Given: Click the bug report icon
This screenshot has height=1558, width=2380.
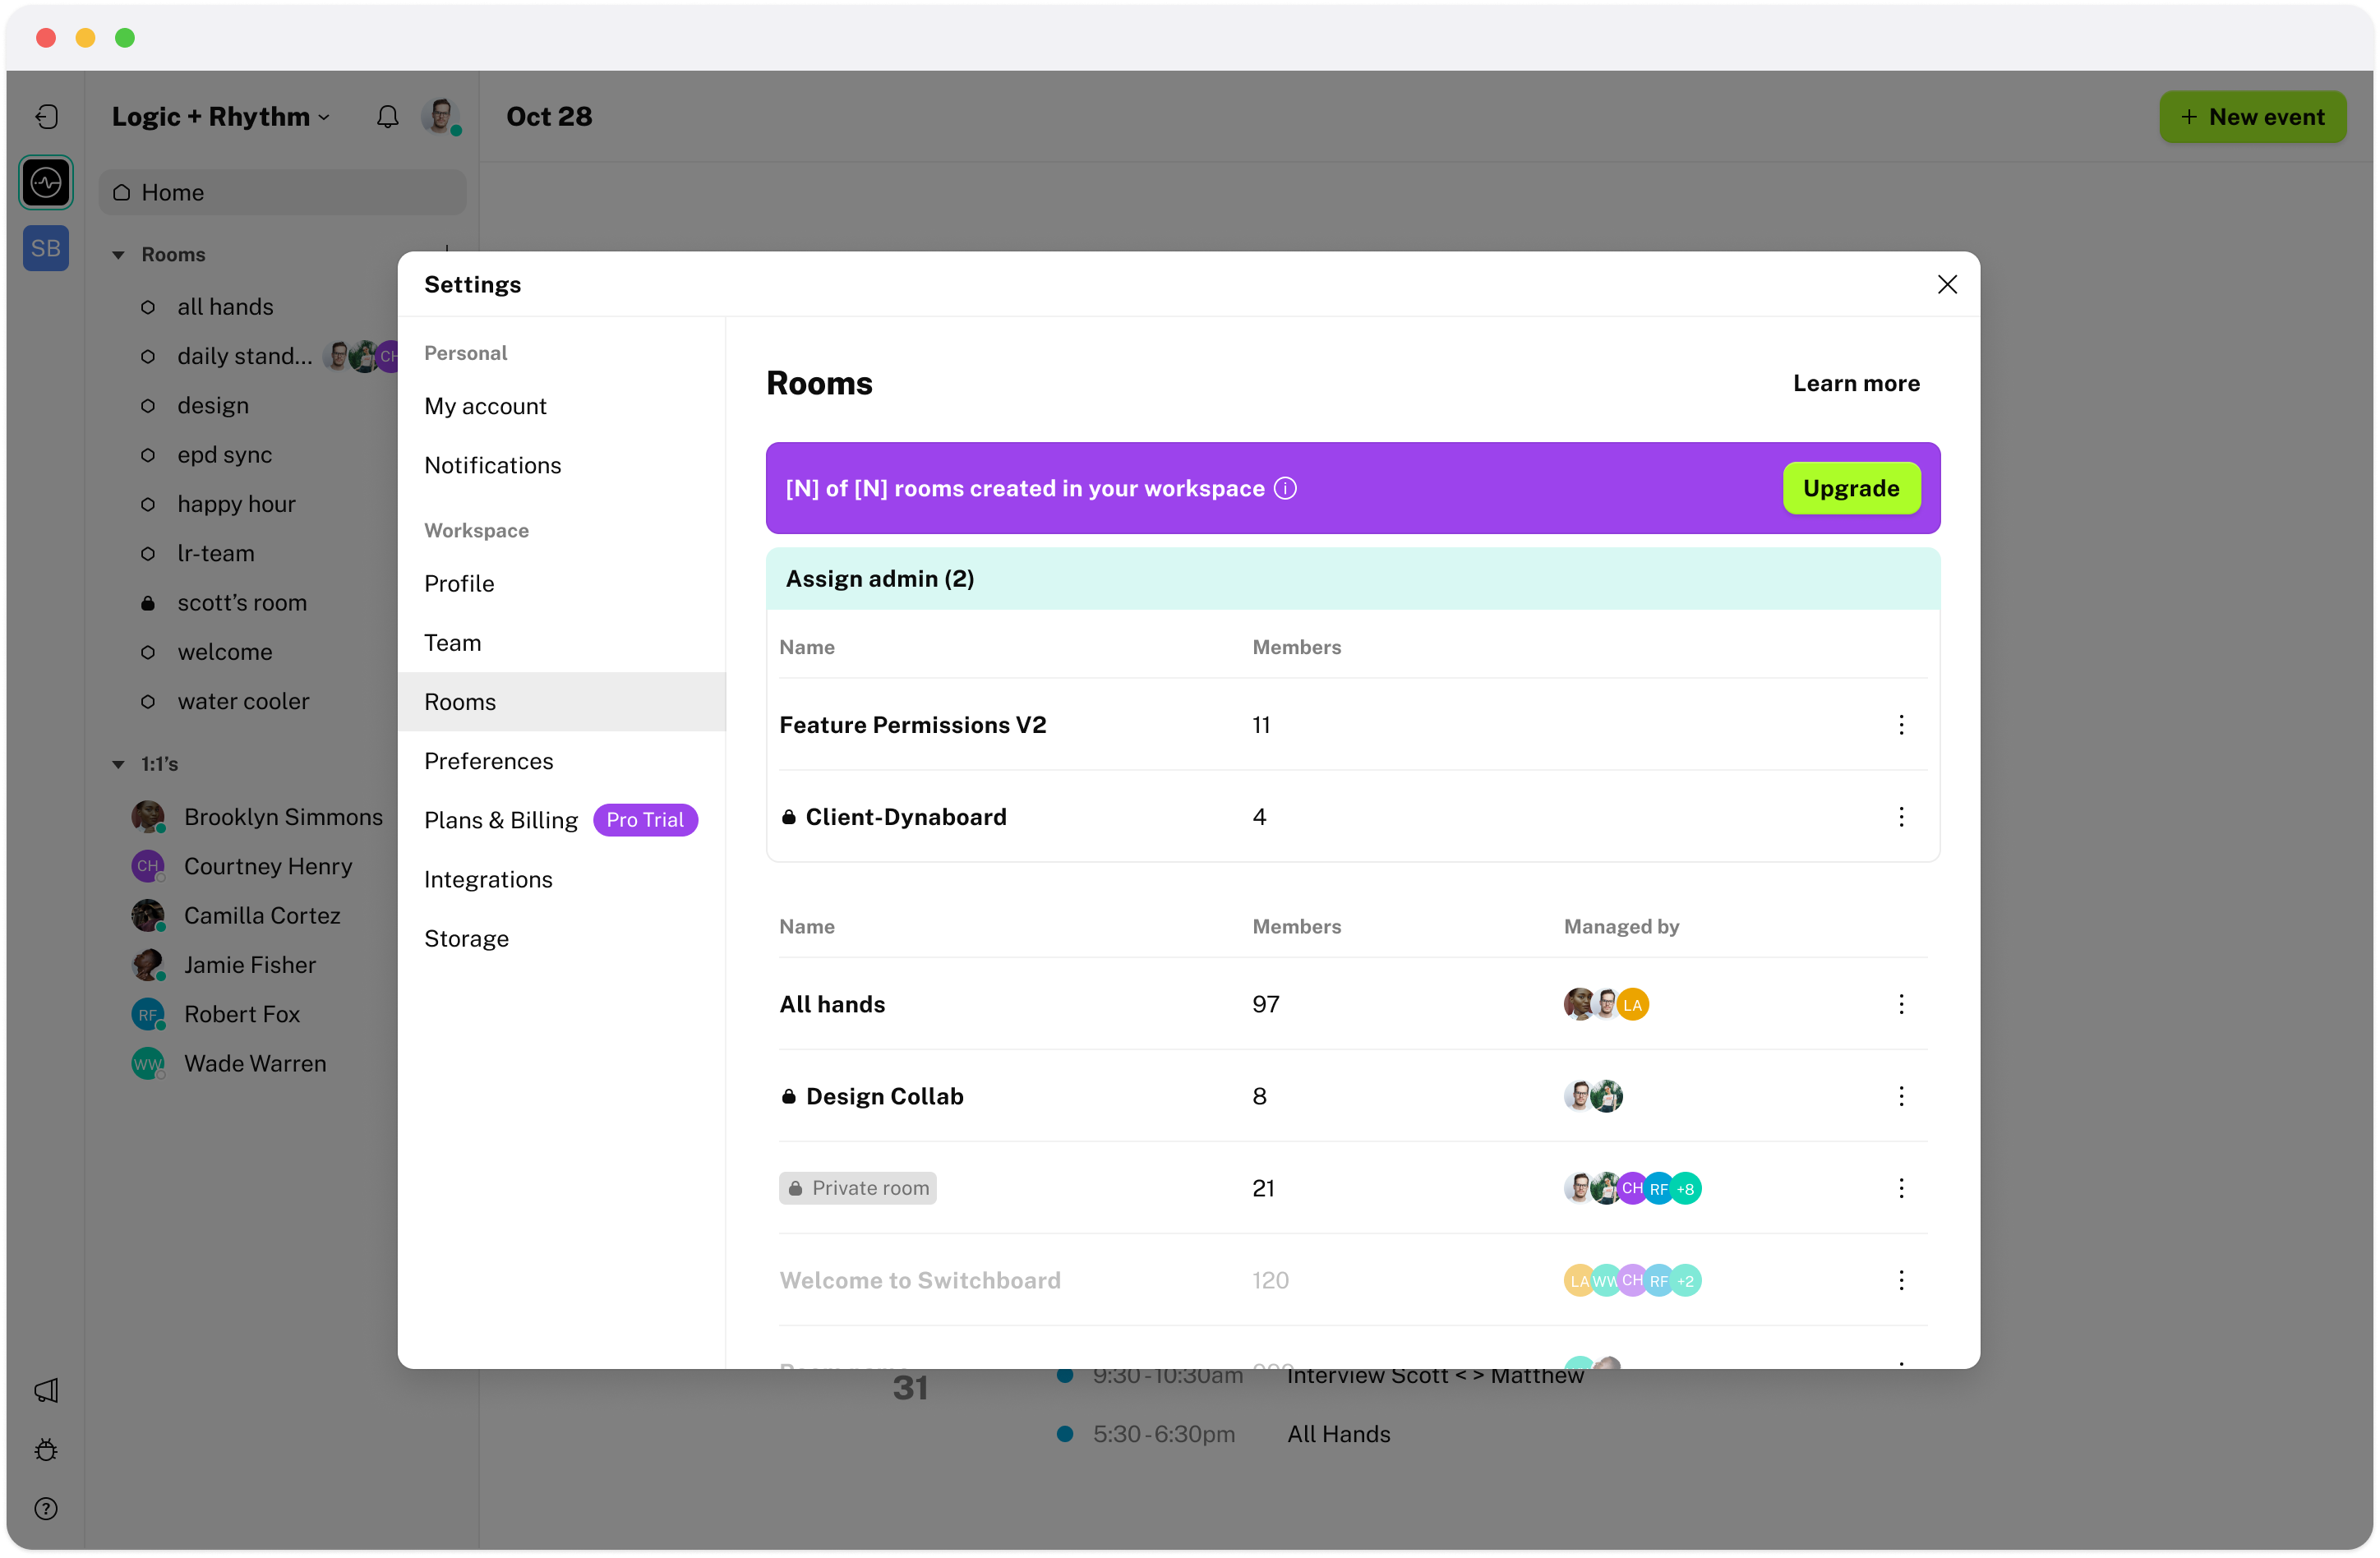Looking at the screenshot, I should coord(46,1449).
